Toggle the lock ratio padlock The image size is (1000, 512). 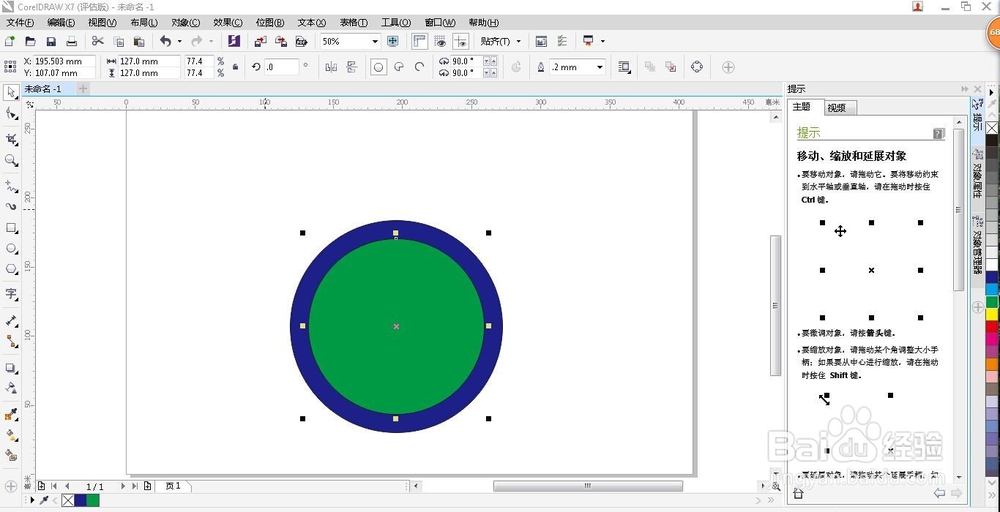[x=235, y=67]
